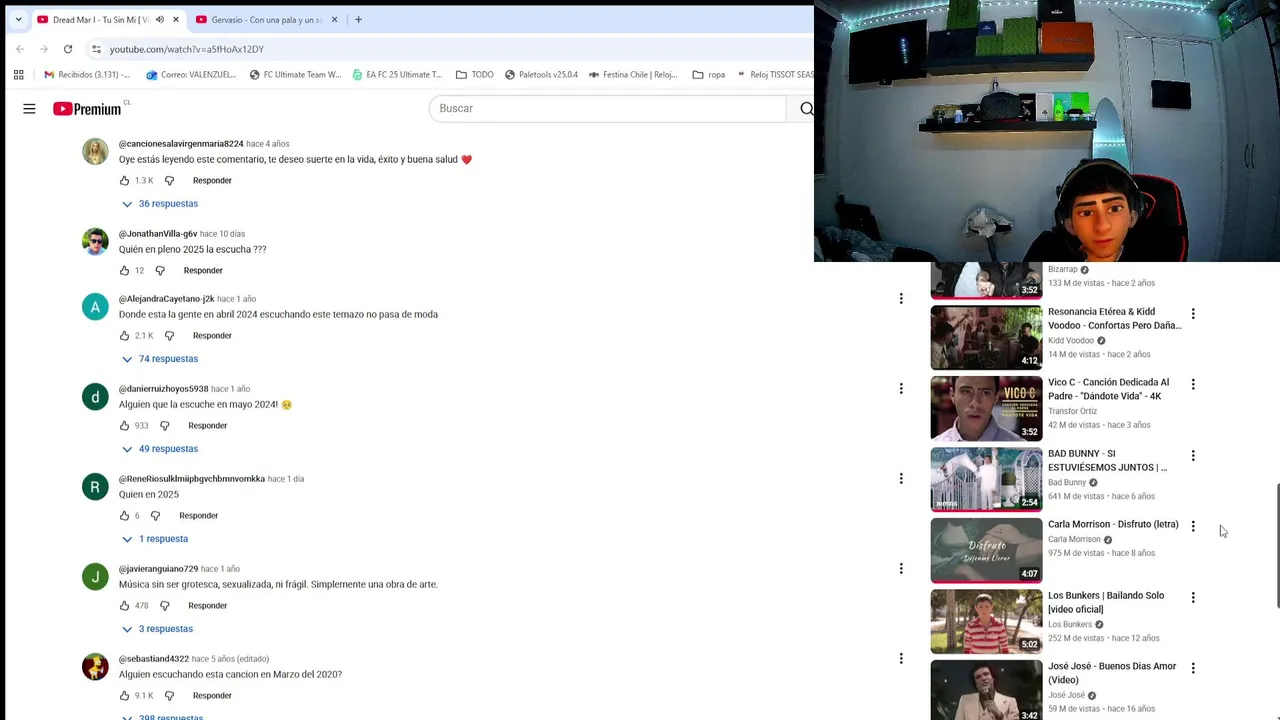Image resolution: width=1280 pixels, height=720 pixels.
Task: Open a new browser tab
Action: 358,19
